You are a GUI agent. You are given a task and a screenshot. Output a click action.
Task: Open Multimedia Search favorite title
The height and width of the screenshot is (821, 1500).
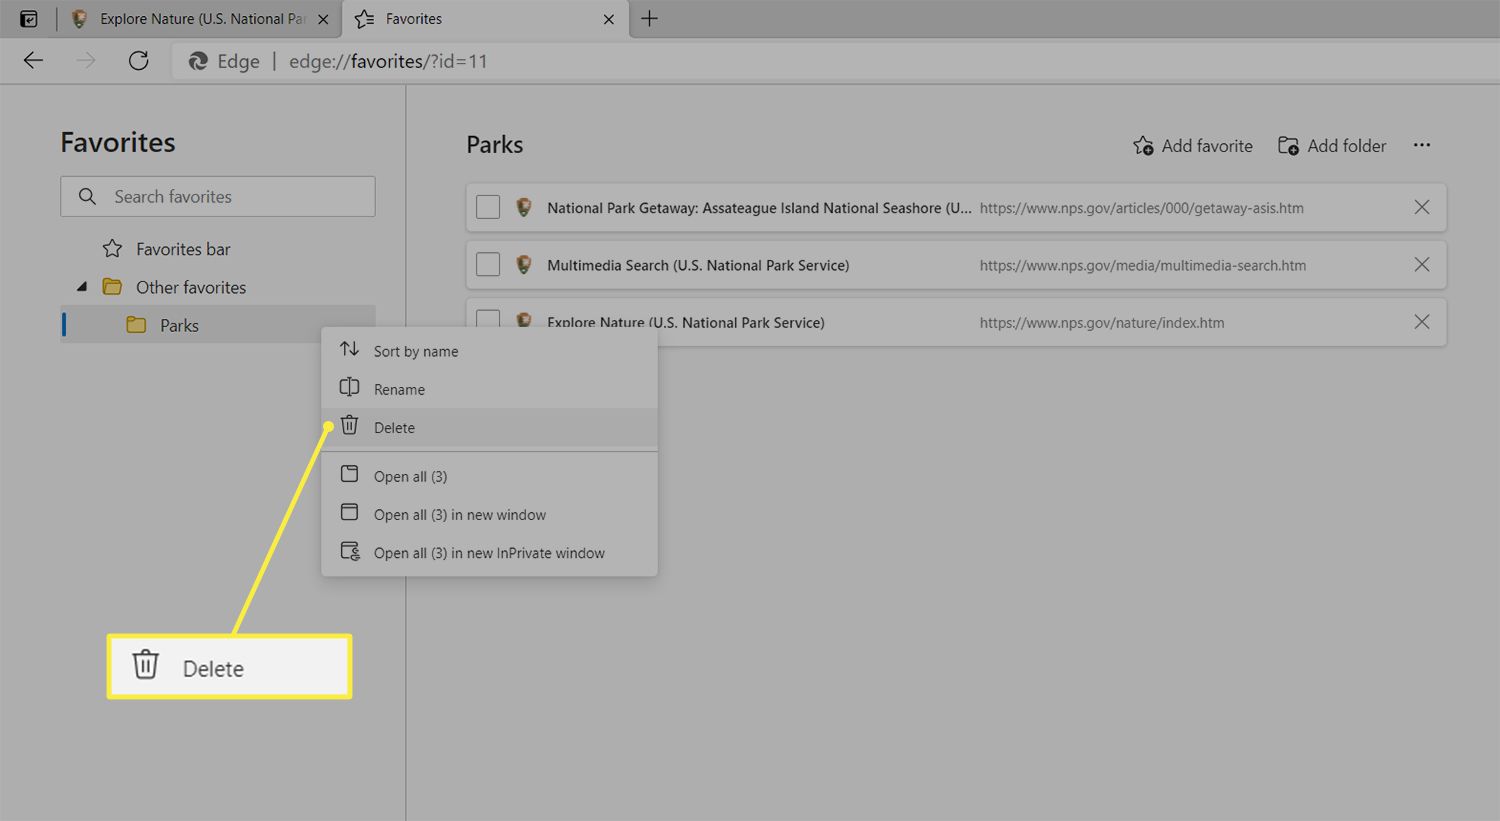[698, 265]
